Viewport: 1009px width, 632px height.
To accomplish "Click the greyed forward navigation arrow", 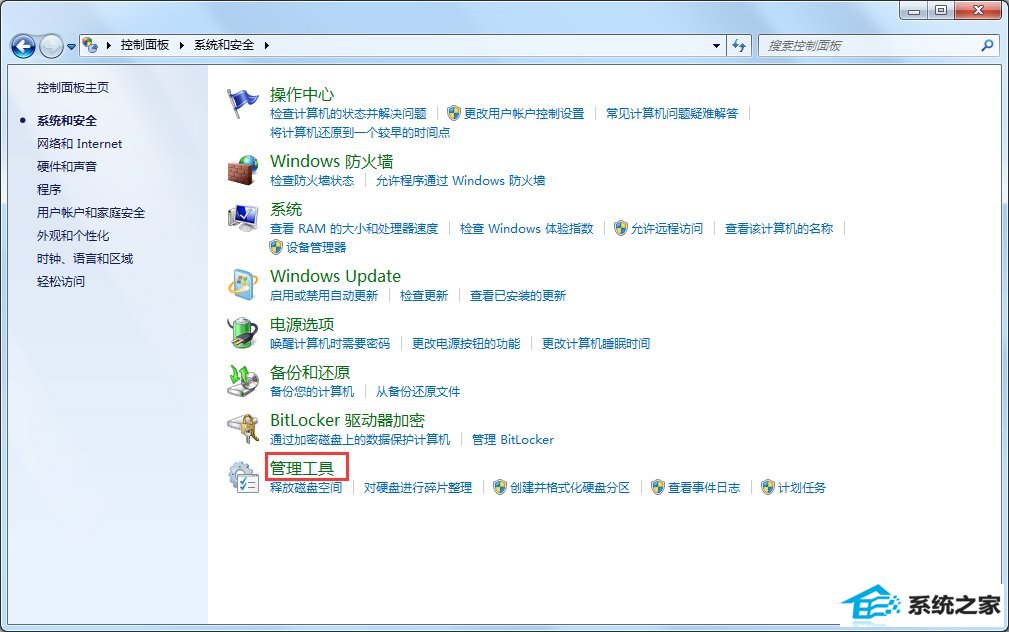I will [x=51, y=46].
